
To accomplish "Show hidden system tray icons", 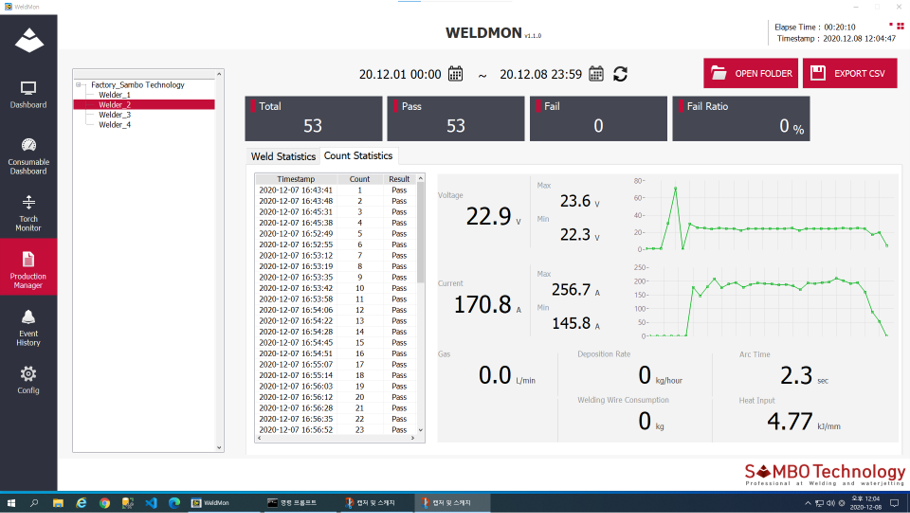I will [x=808, y=503].
